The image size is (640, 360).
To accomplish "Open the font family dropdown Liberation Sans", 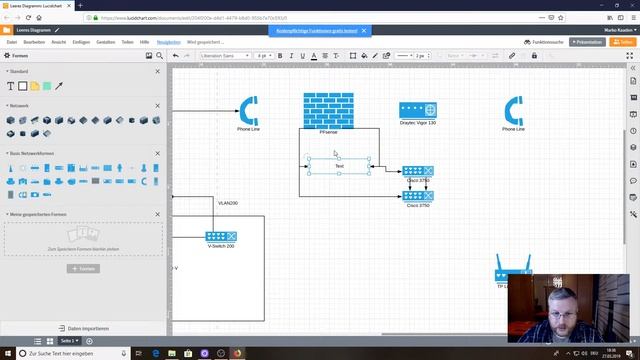I will coord(225,56).
